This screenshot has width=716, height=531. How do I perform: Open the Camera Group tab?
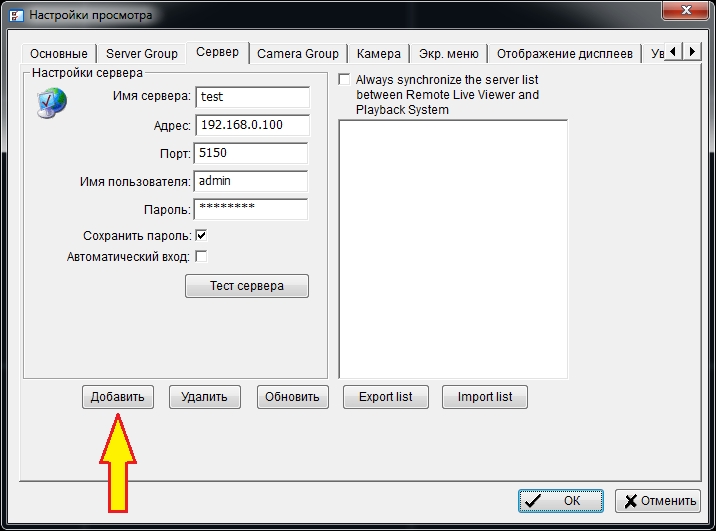[298, 53]
